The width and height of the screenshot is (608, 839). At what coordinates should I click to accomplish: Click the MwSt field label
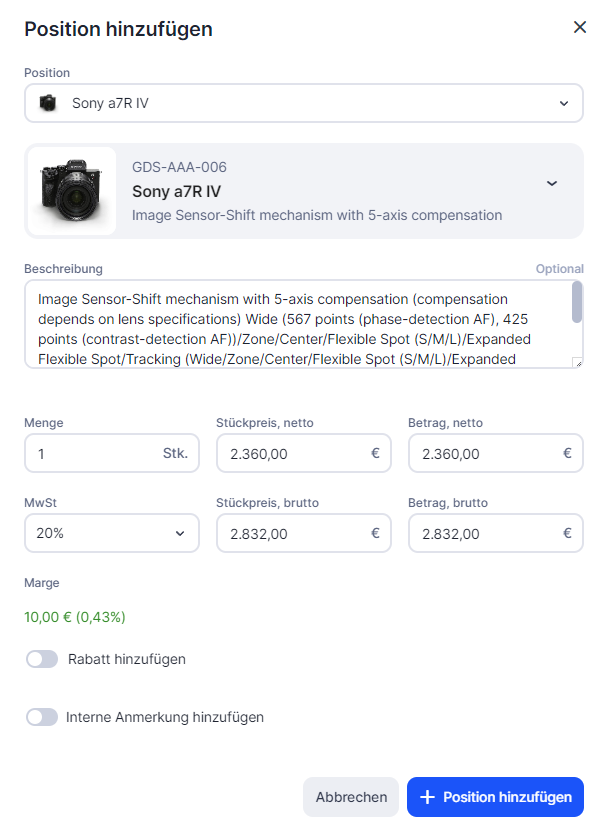[x=40, y=502]
